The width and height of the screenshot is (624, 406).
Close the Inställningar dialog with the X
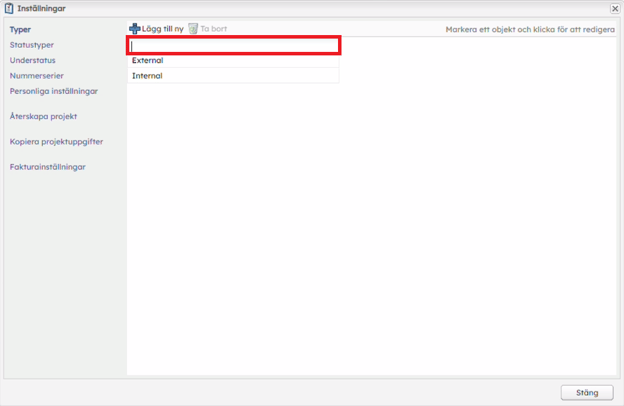coord(614,8)
